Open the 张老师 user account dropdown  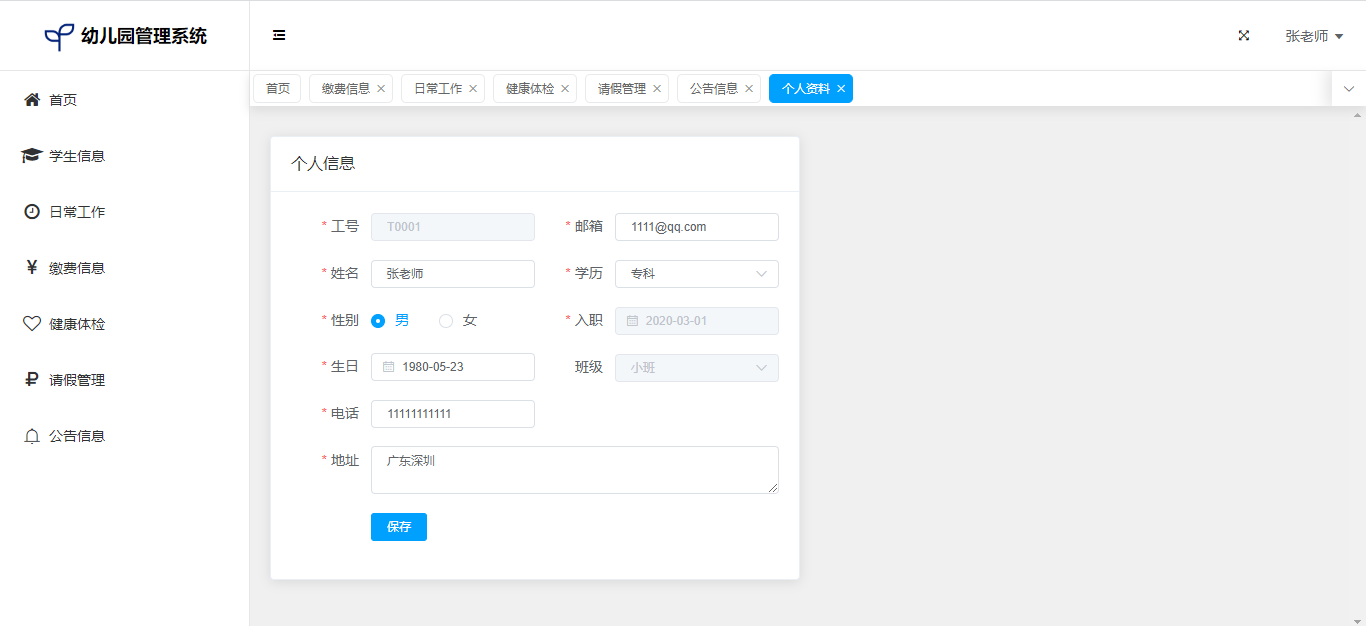[x=1313, y=36]
